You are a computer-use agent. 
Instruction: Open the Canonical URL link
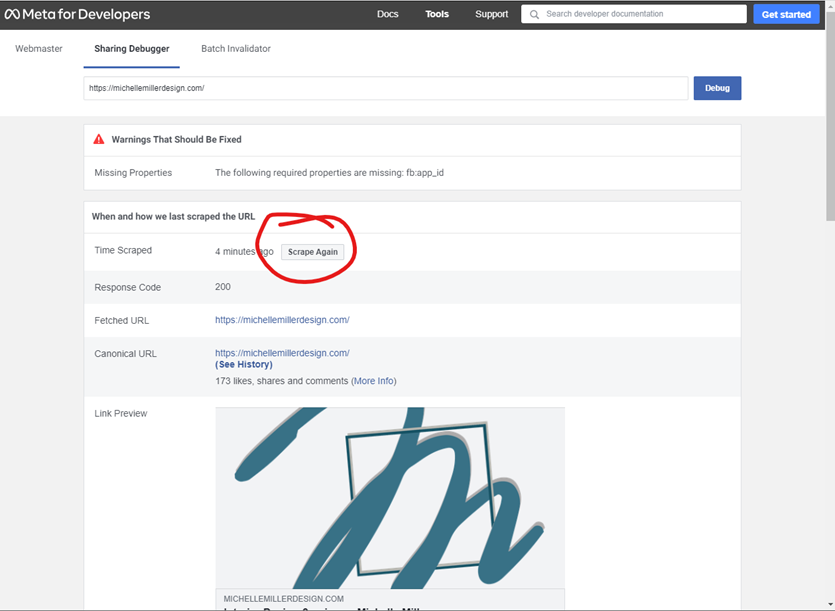(x=282, y=353)
